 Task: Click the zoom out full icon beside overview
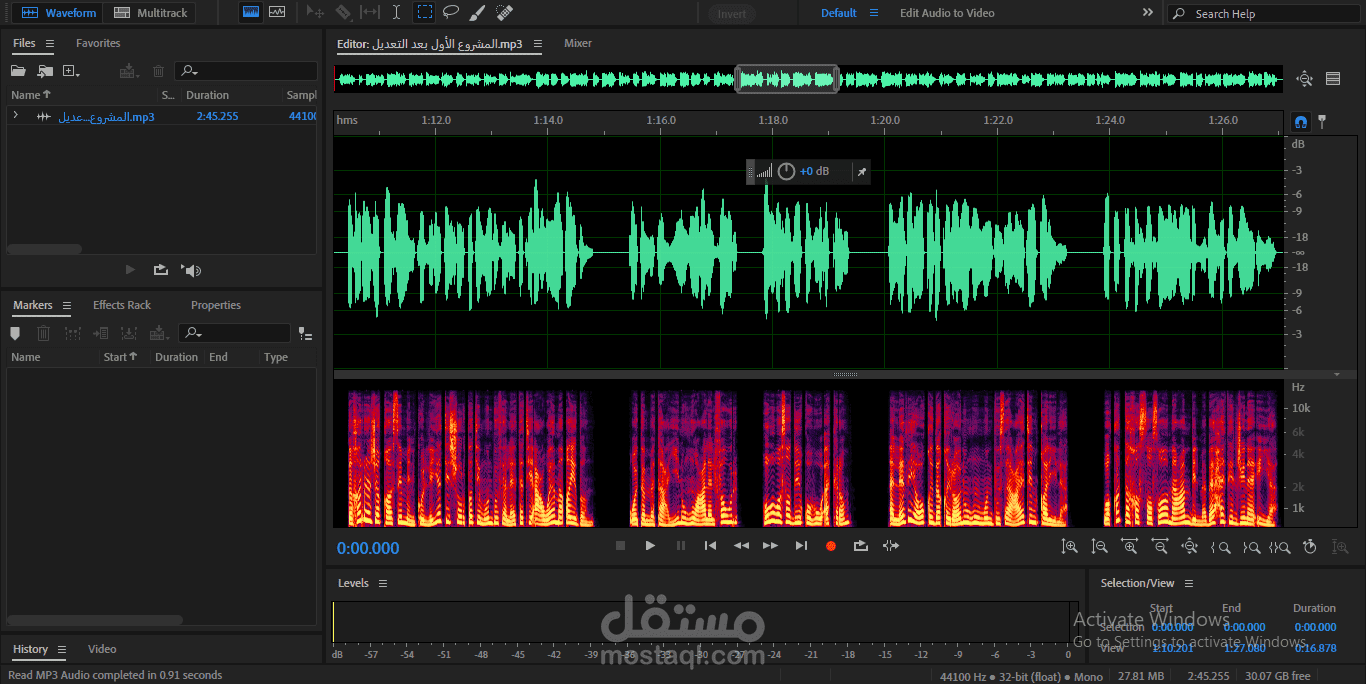tap(1304, 79)
